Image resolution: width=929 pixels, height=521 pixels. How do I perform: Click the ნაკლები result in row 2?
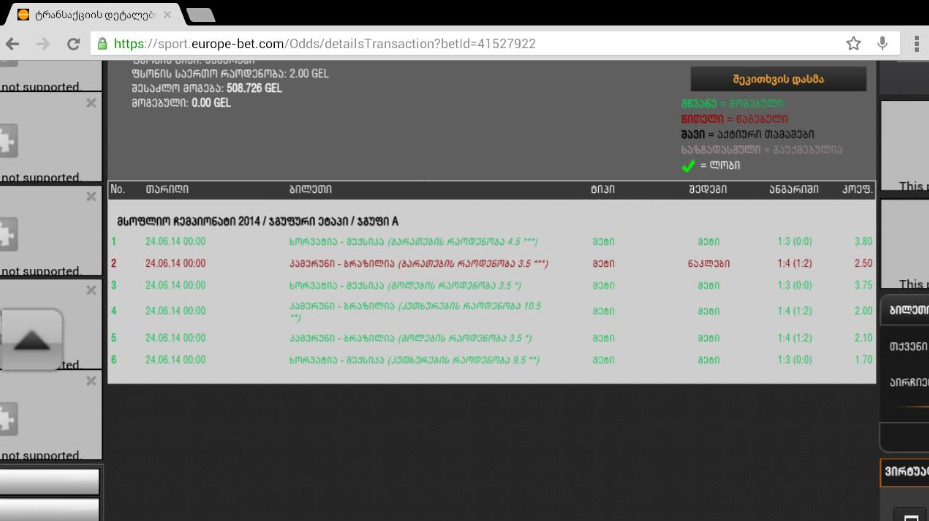pos(709,263)
